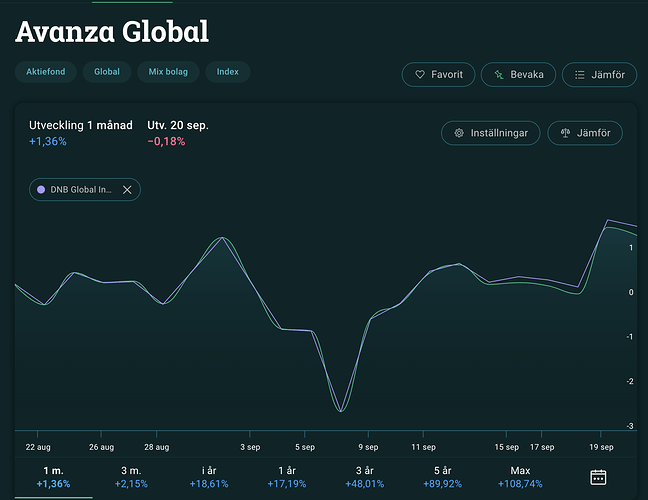Switch to the 3 m. period
The image size is (648, 500).
tap(130, 477)
